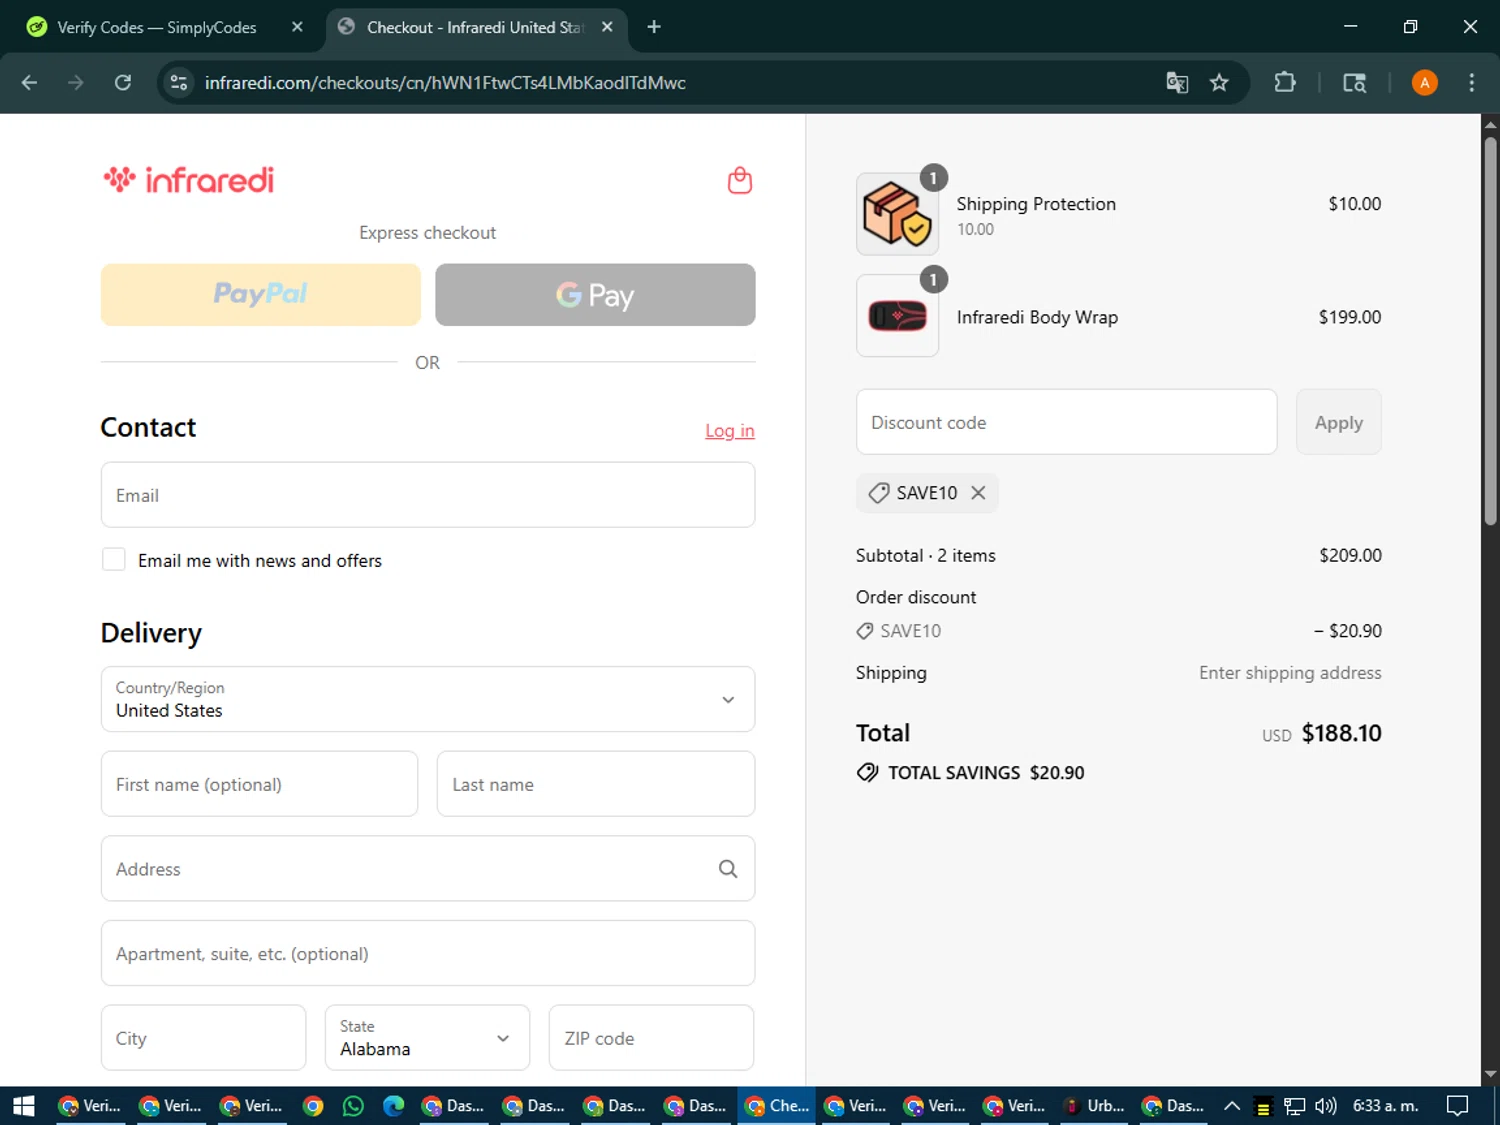
Task: Click the page vertical scrollbar thumb
Action: pos(1490,330)
